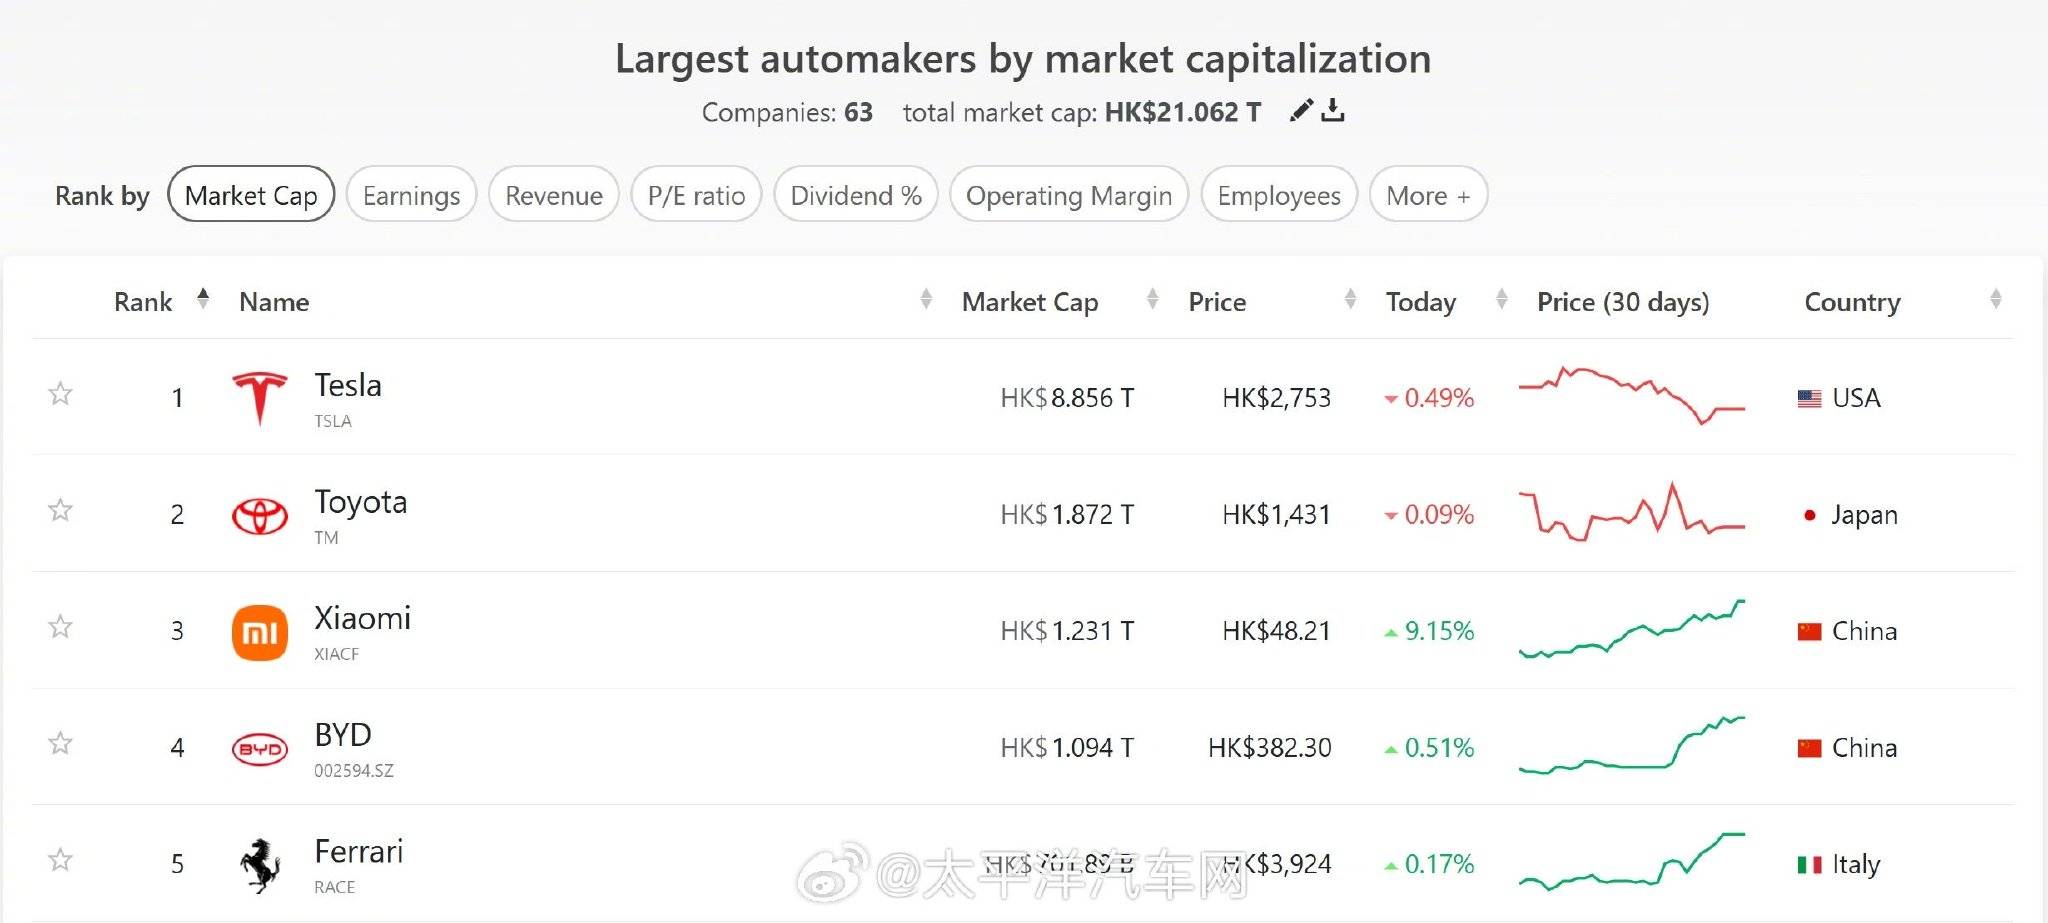Sort by the Rank column arrows
Image resolution: width=2048 pixels, height=923 pixels.
[203, 299]
